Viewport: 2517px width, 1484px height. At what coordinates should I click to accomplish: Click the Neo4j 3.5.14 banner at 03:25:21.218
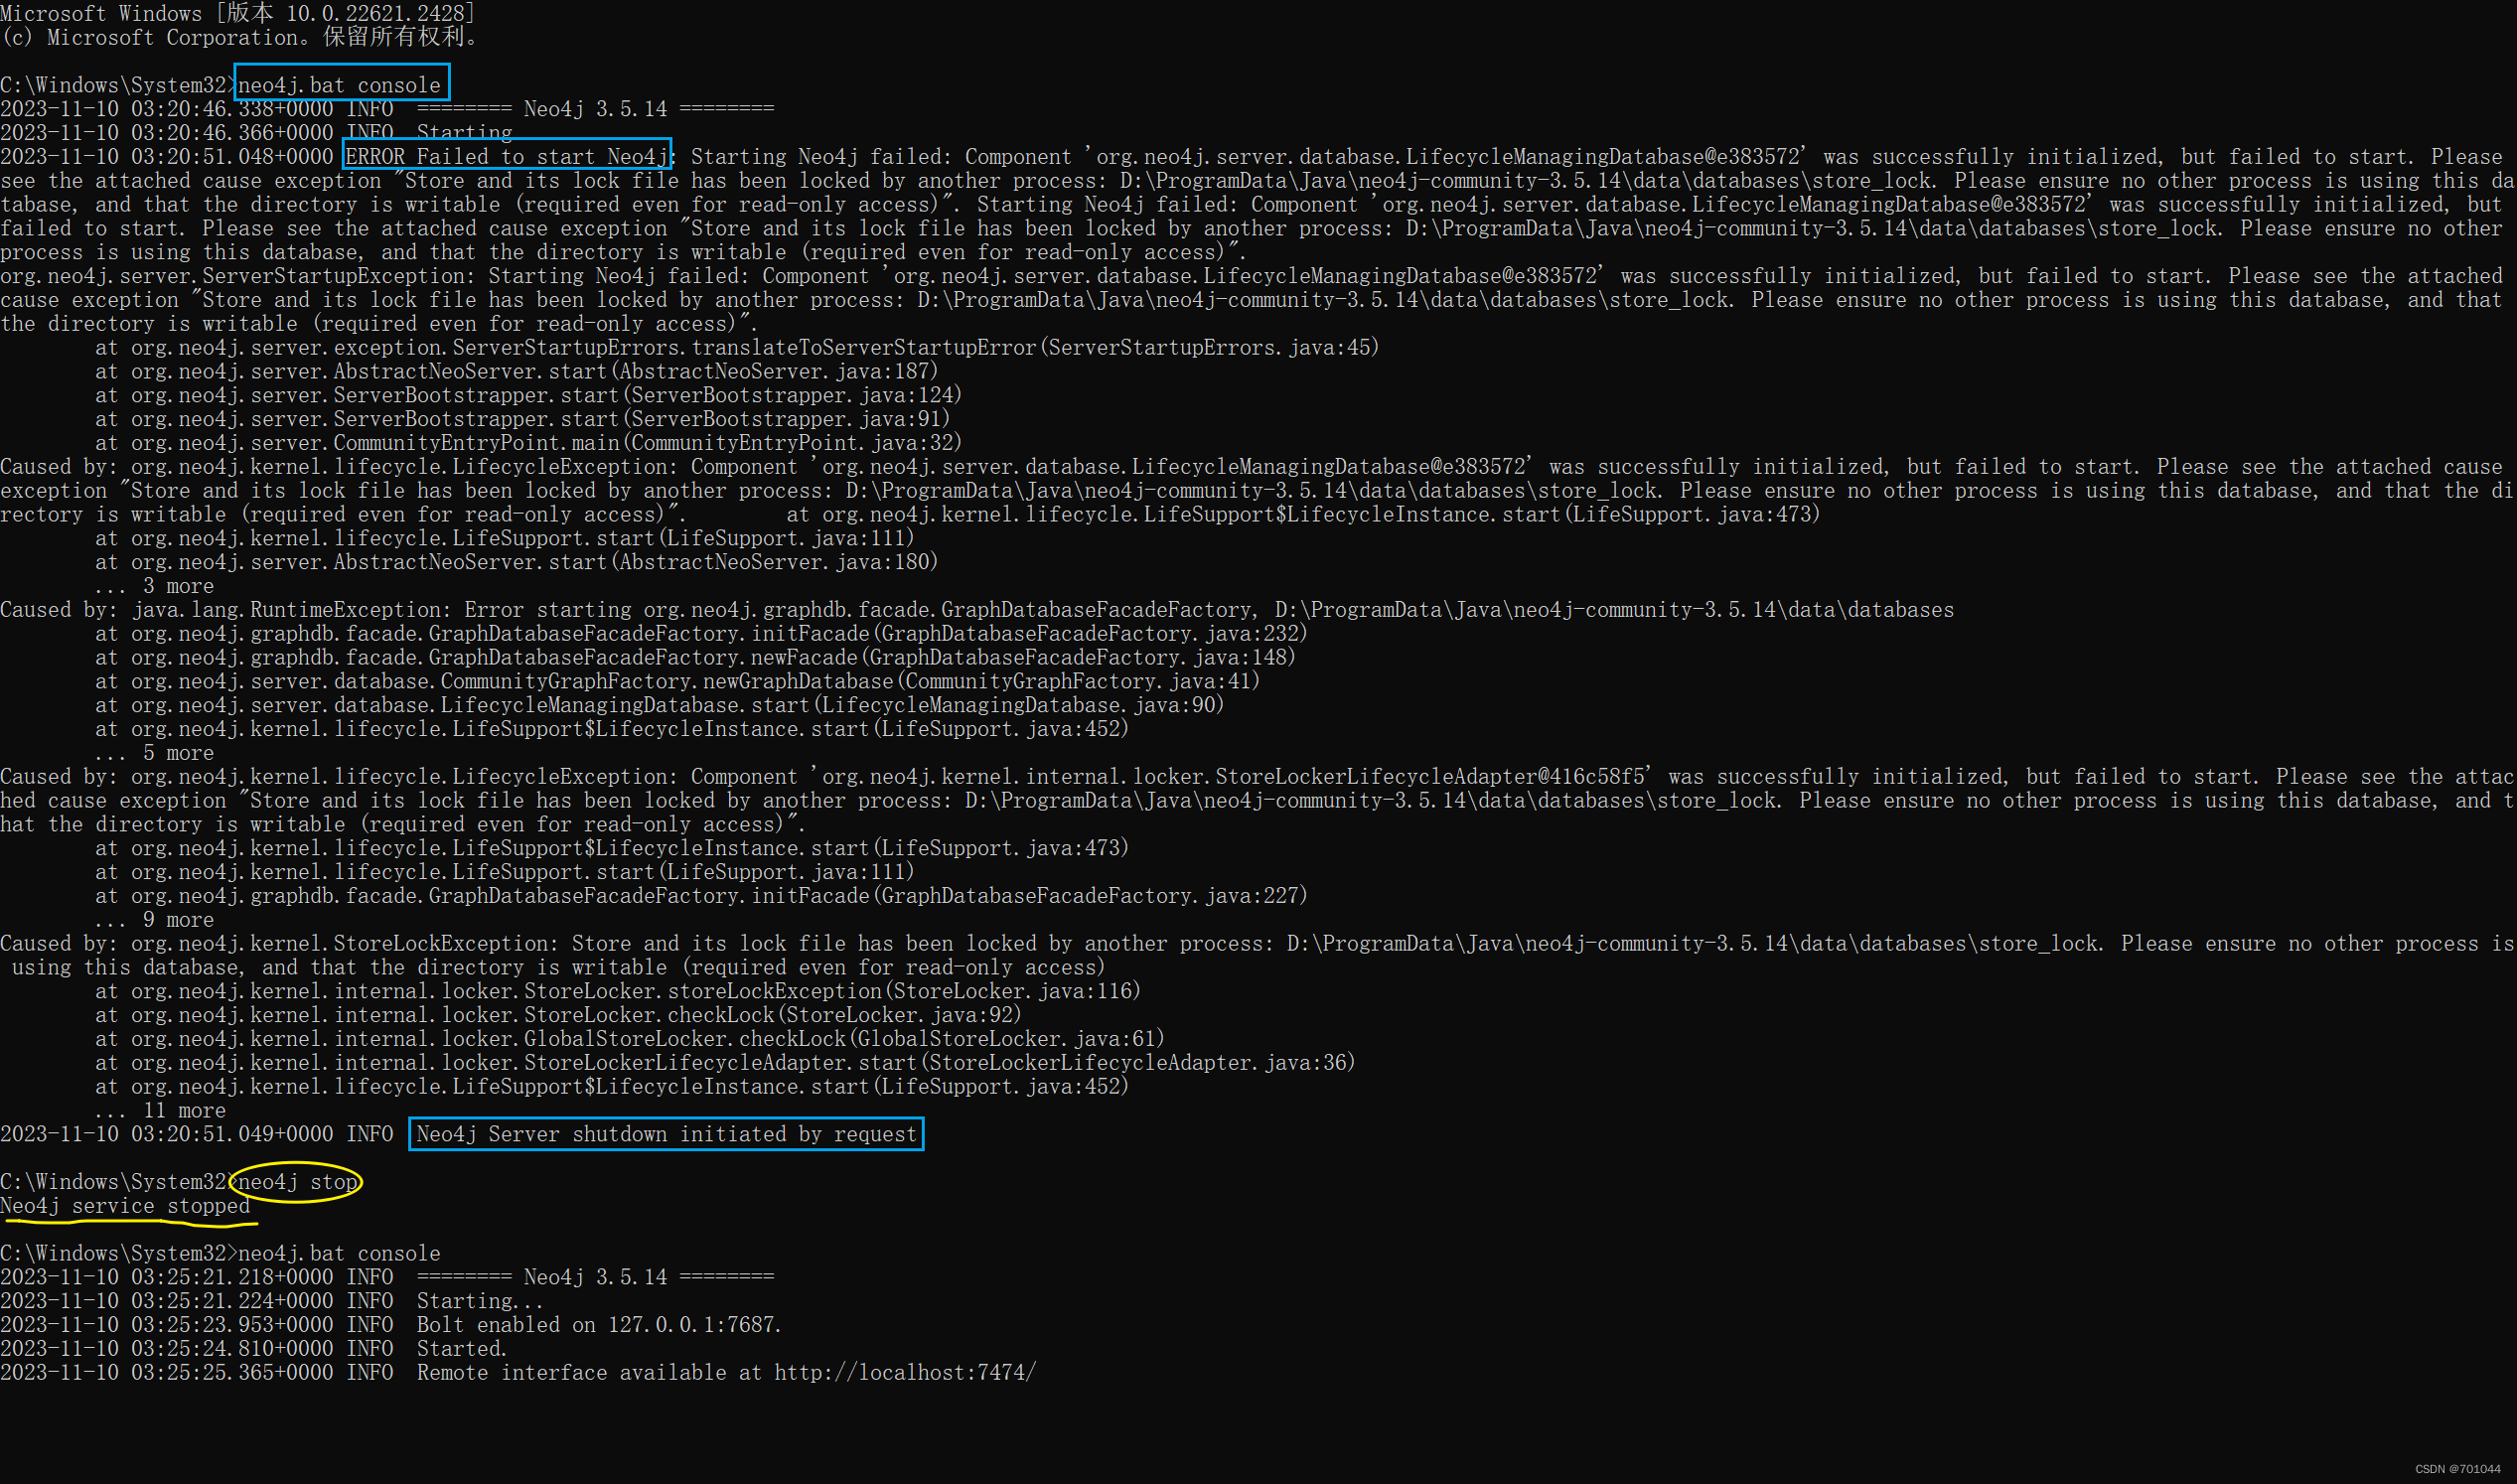[x=596, y=1277]
